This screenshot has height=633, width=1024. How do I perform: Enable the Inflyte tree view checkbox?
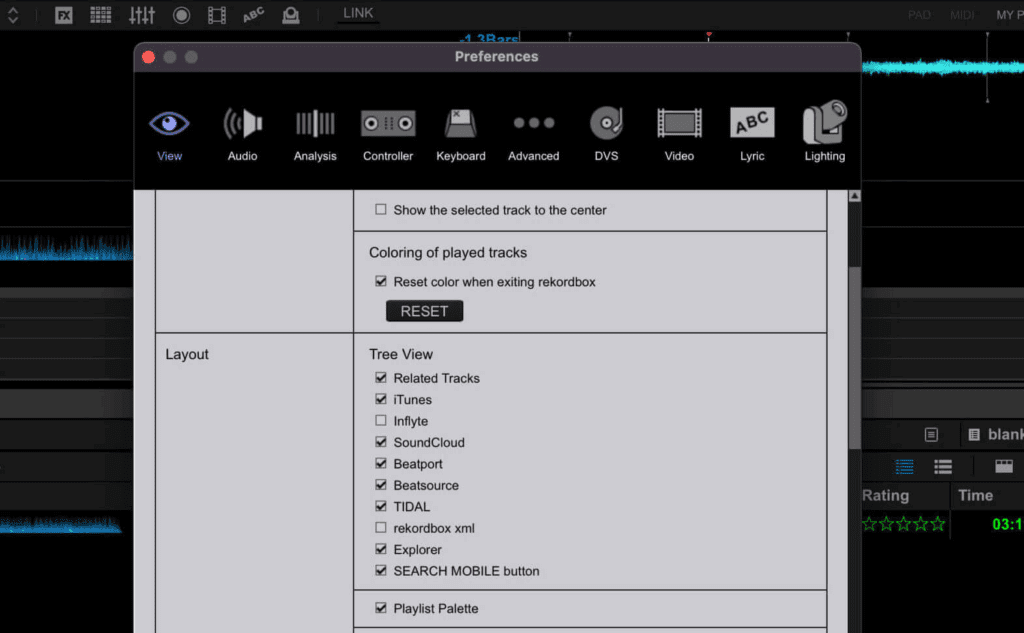click(x=381, y=421)
